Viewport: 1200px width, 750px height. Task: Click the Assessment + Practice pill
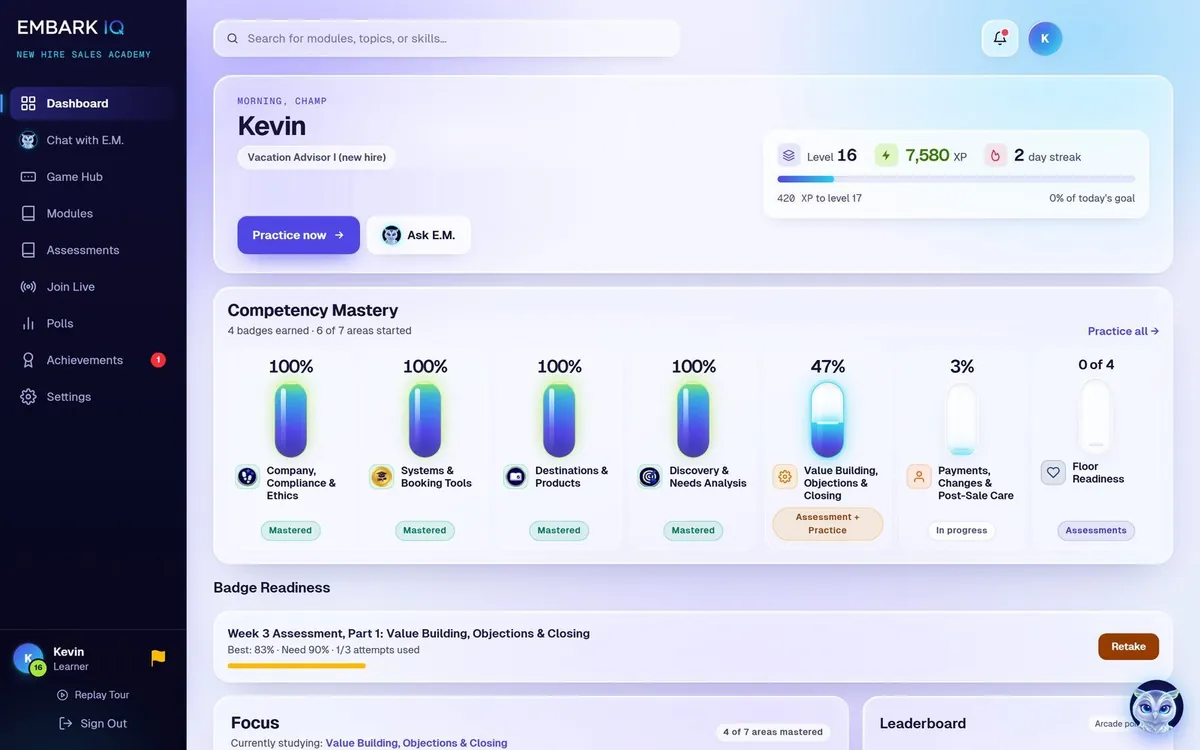(828, 524)
